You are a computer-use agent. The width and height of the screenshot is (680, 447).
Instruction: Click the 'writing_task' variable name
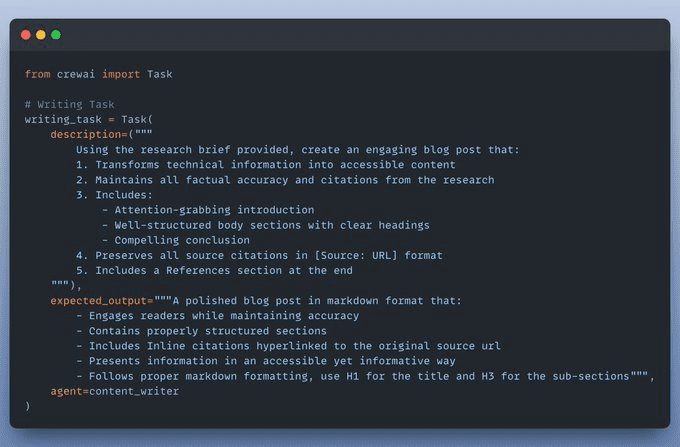(63, 120)
